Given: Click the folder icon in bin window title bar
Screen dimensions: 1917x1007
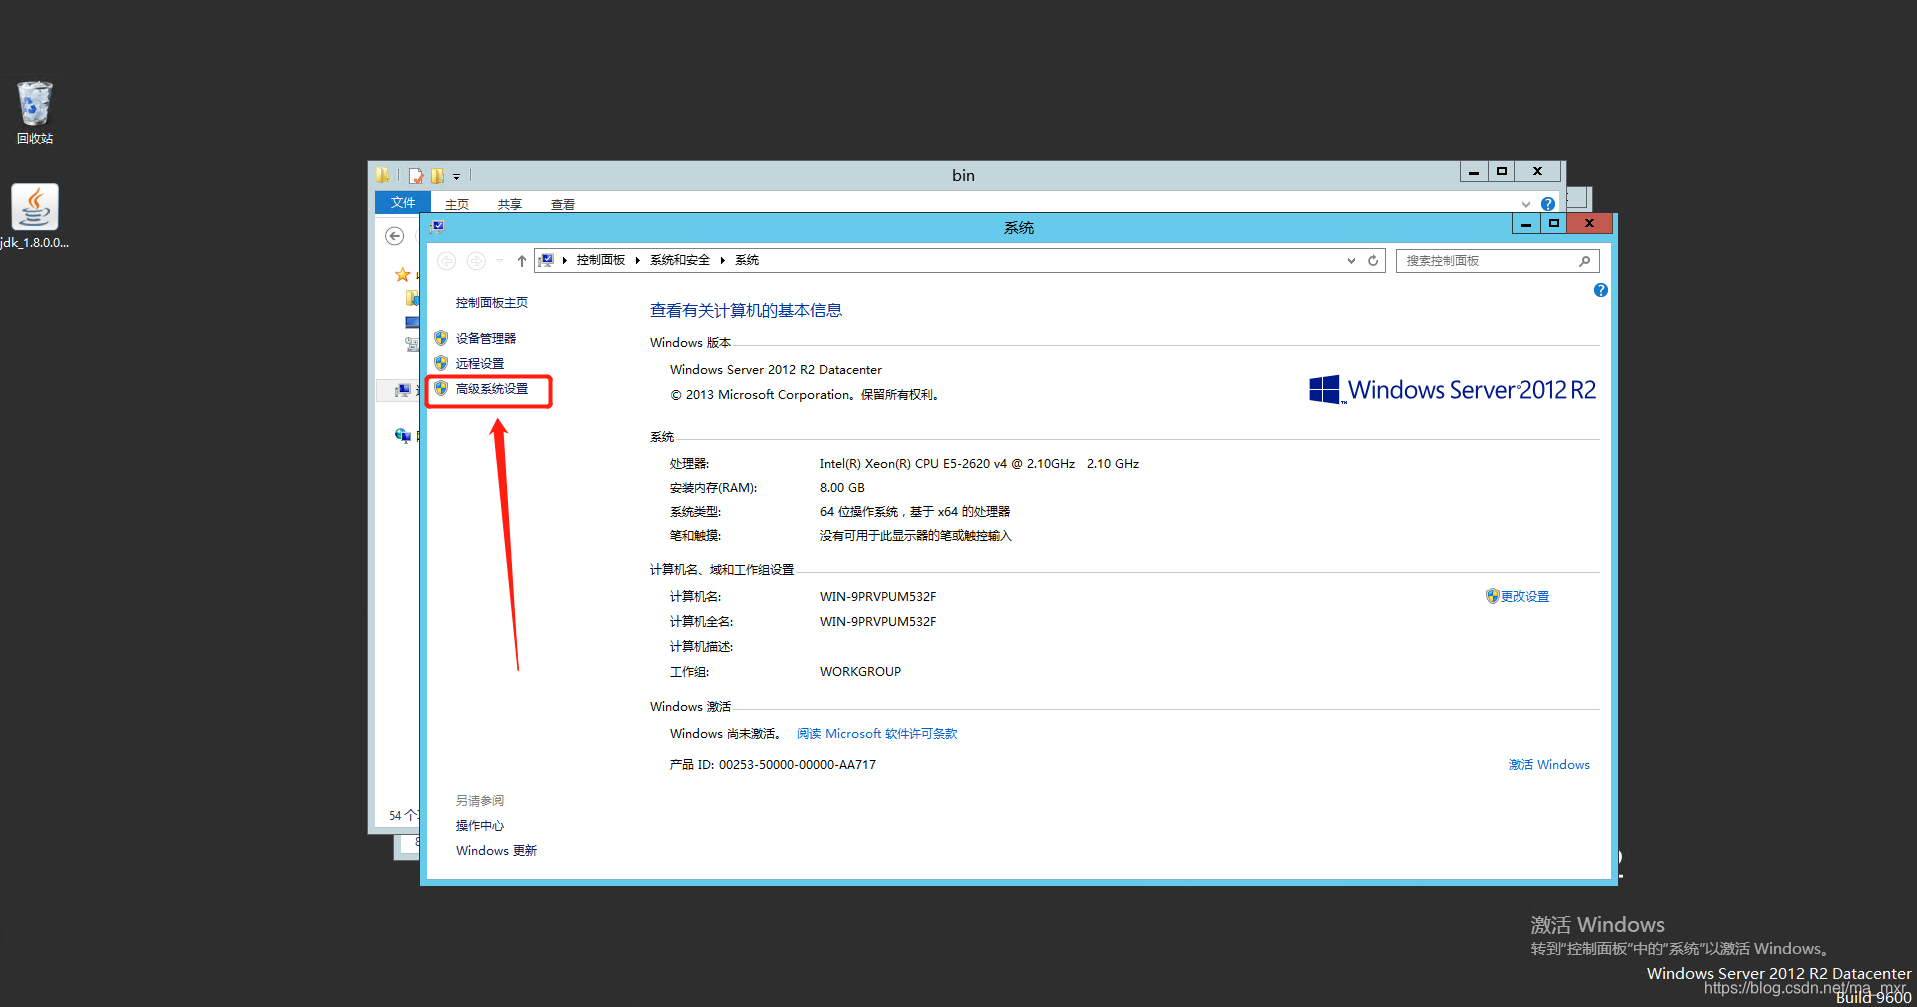Looking at the screenshot, I should [383, 175].
